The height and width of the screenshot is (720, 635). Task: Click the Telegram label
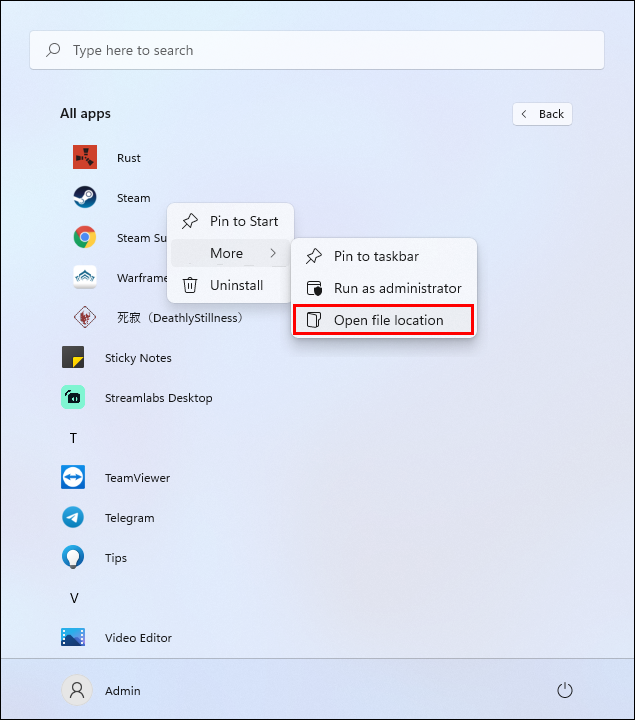pyautogui.click(x=129, y=518)
